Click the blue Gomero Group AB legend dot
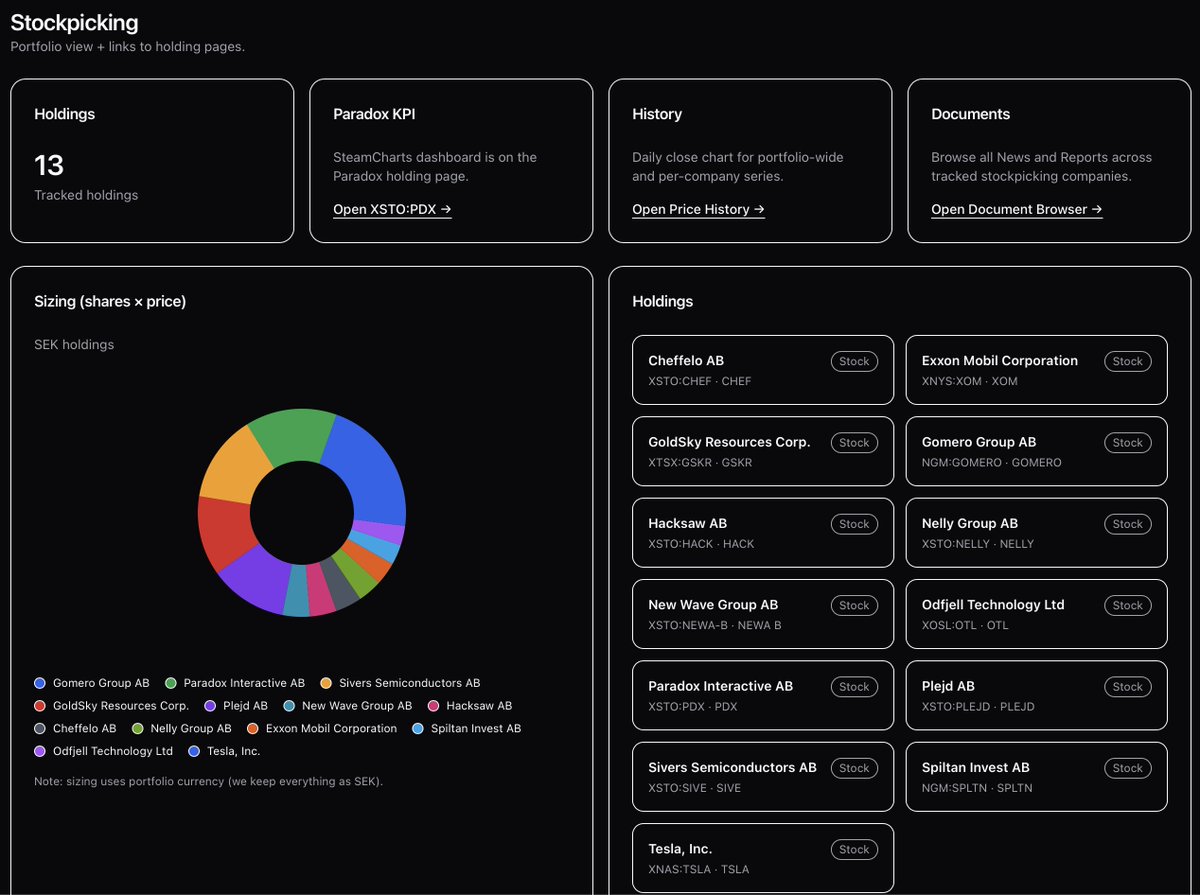The width and height of the screenshot is (1200, 895). [40, 683]
